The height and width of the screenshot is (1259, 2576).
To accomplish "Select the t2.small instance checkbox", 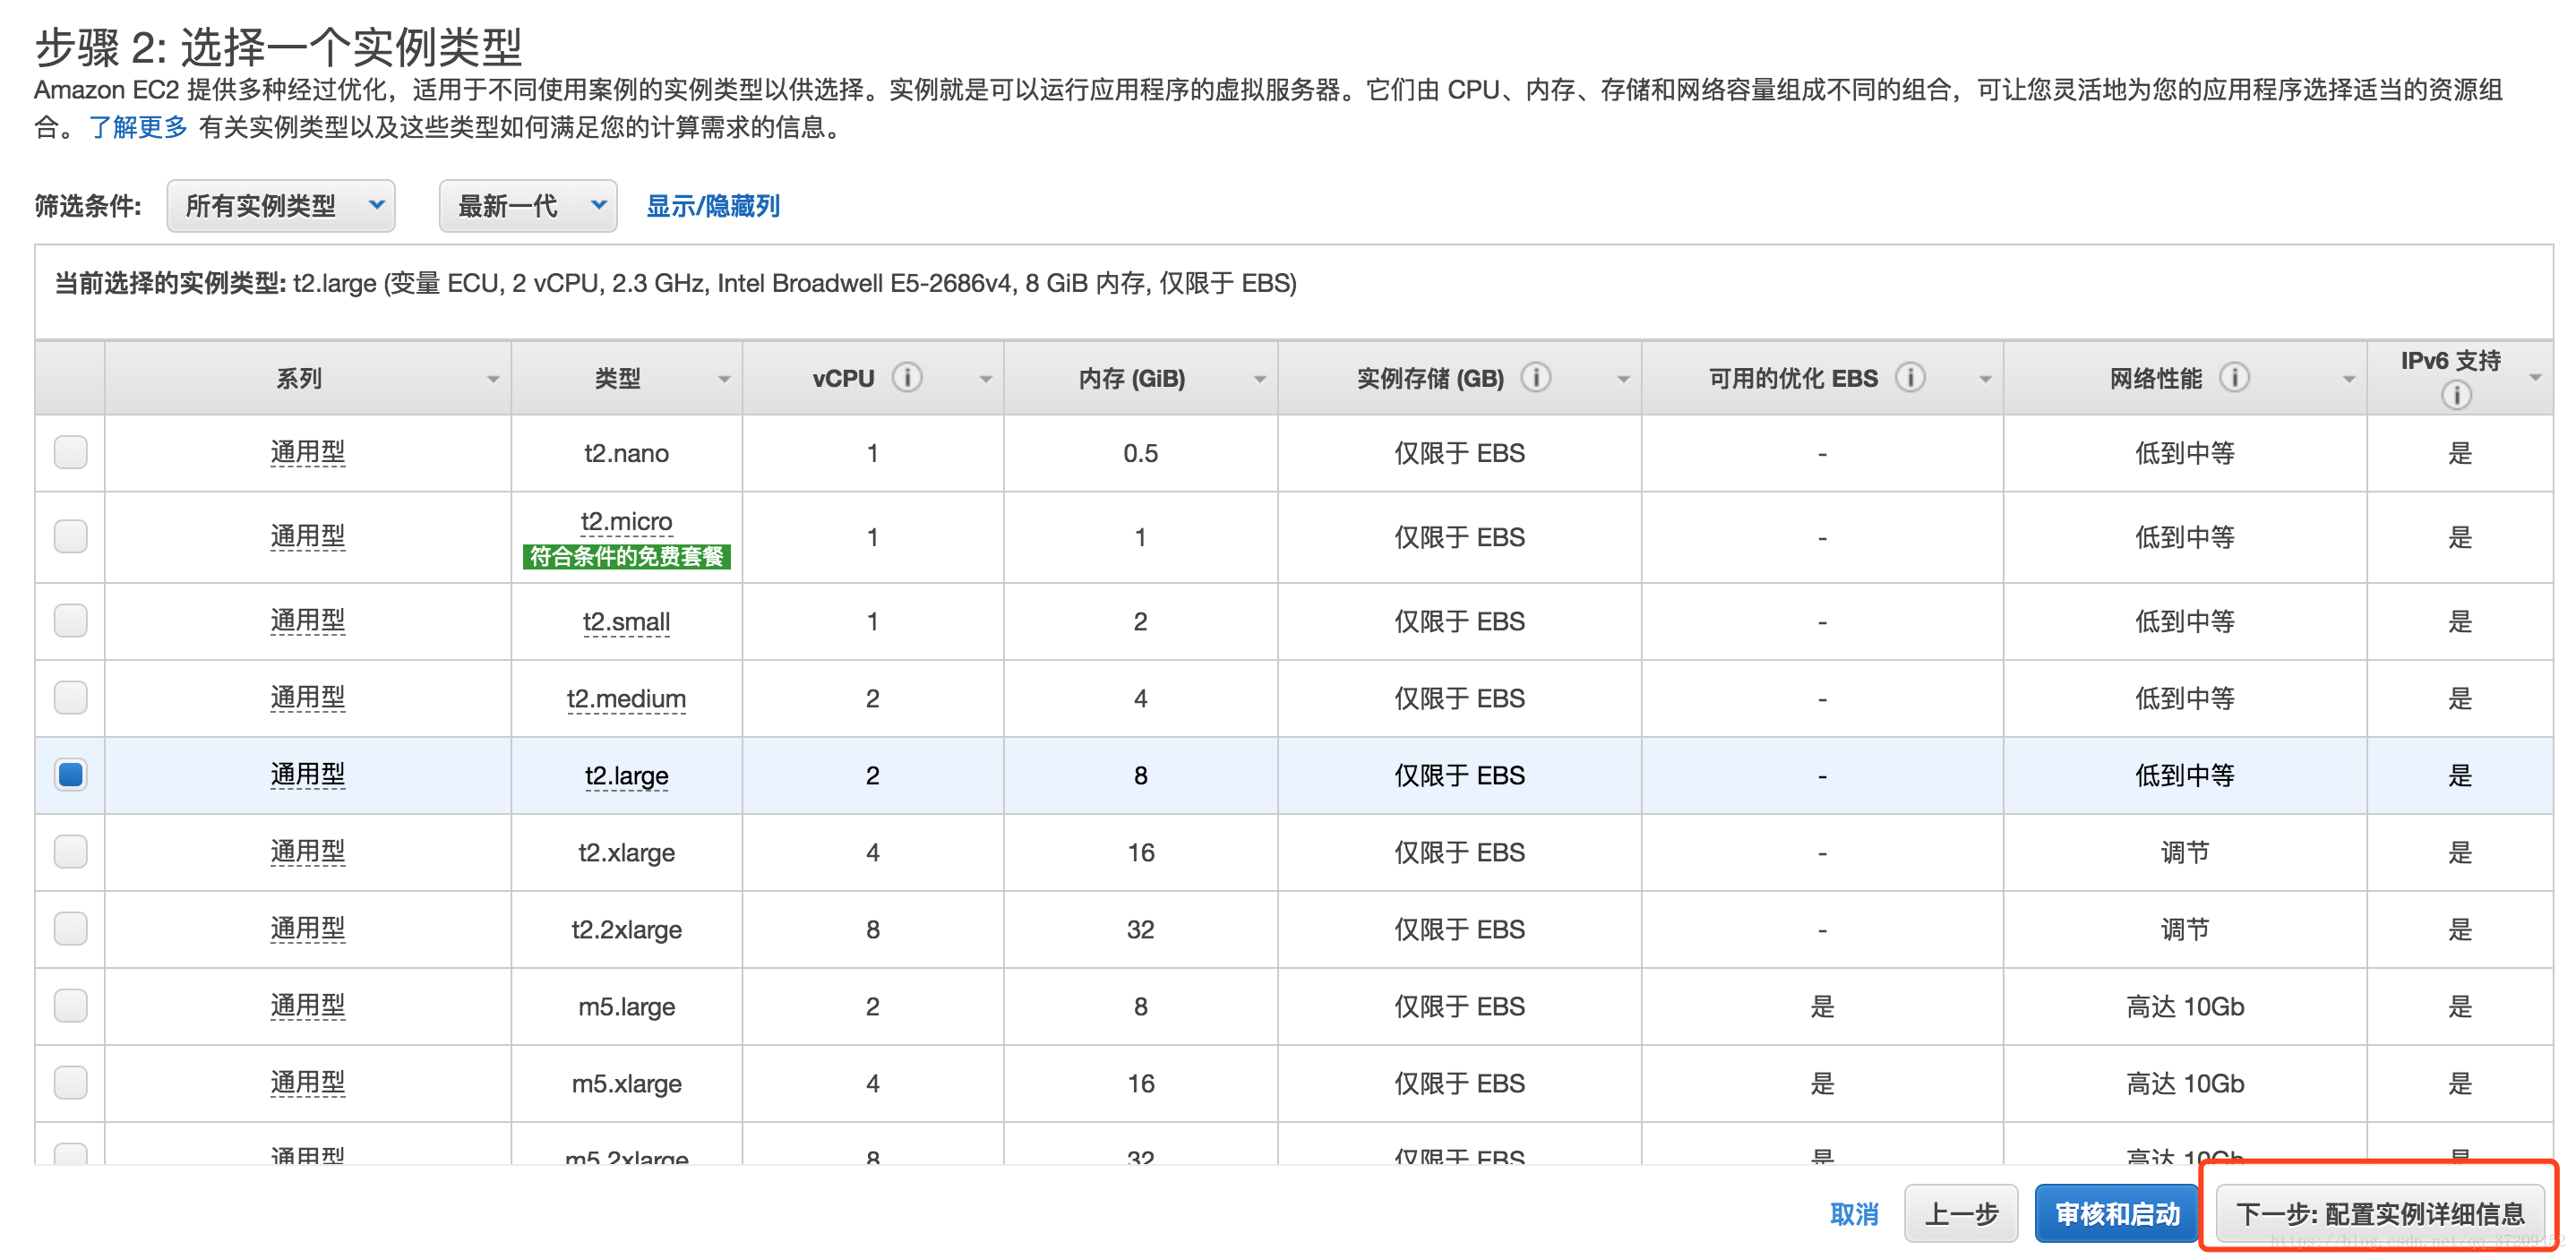I will [x=70, y=620].
